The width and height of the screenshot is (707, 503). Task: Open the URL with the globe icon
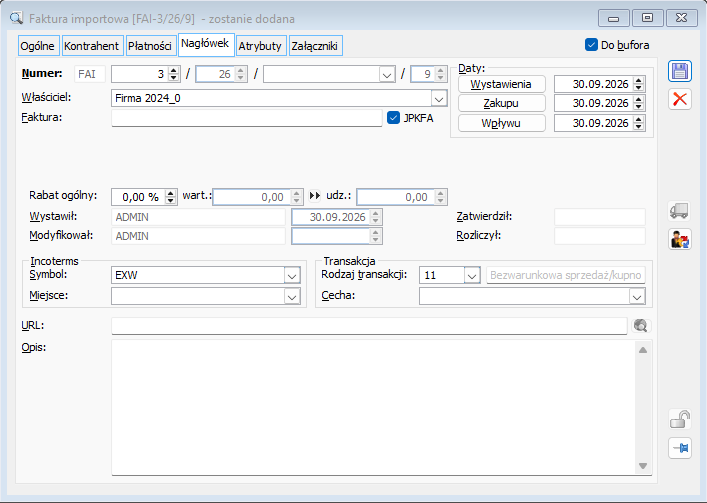coord(640,325)
